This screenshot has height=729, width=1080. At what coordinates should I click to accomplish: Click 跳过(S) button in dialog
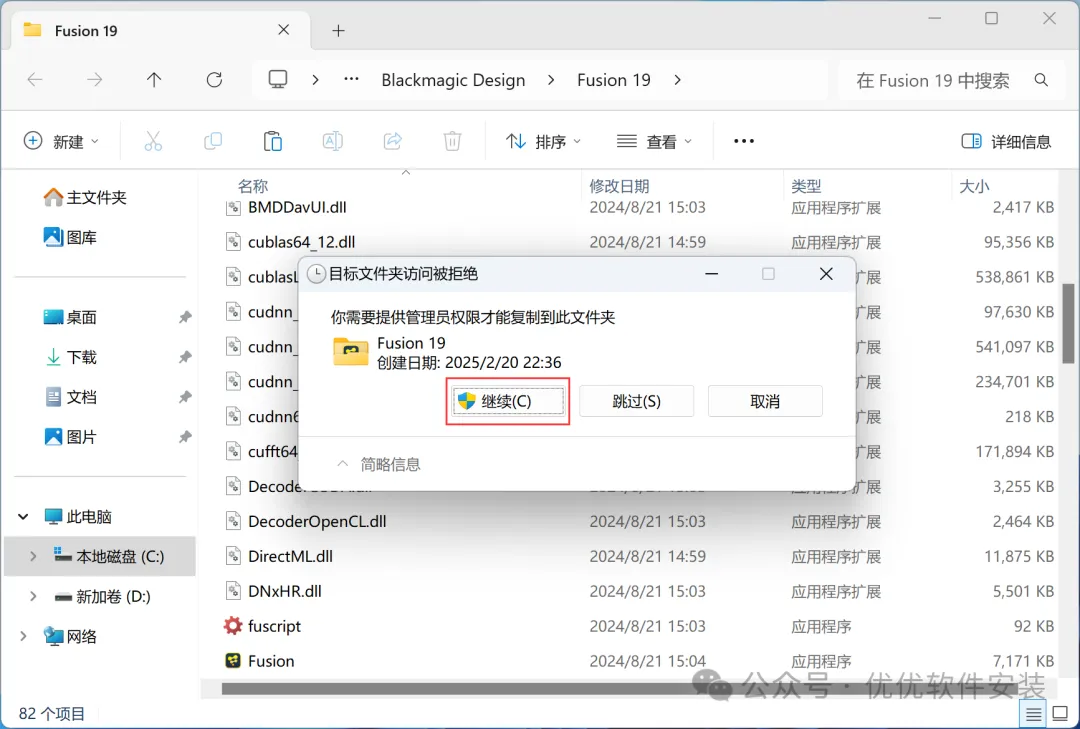[x=636, y=401]
